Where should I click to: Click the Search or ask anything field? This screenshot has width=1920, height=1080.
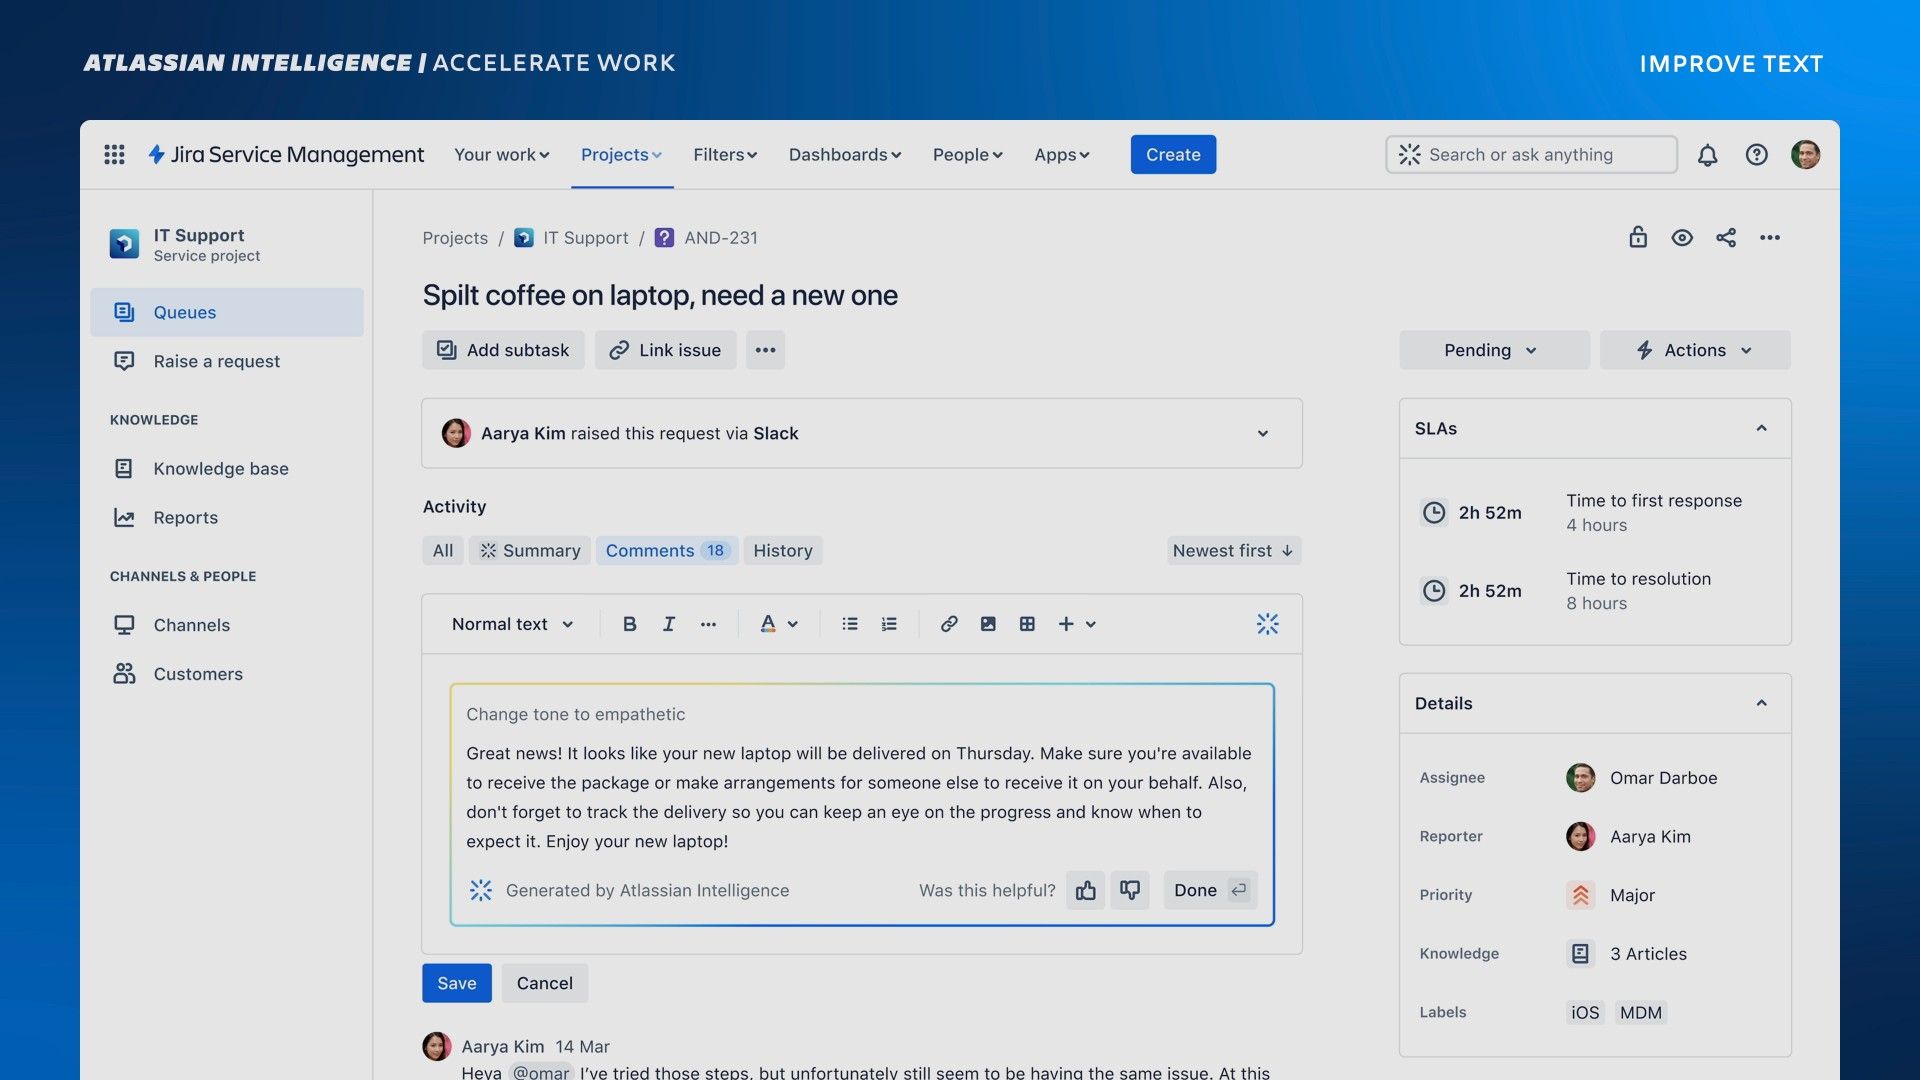[x=1530, y=155]
